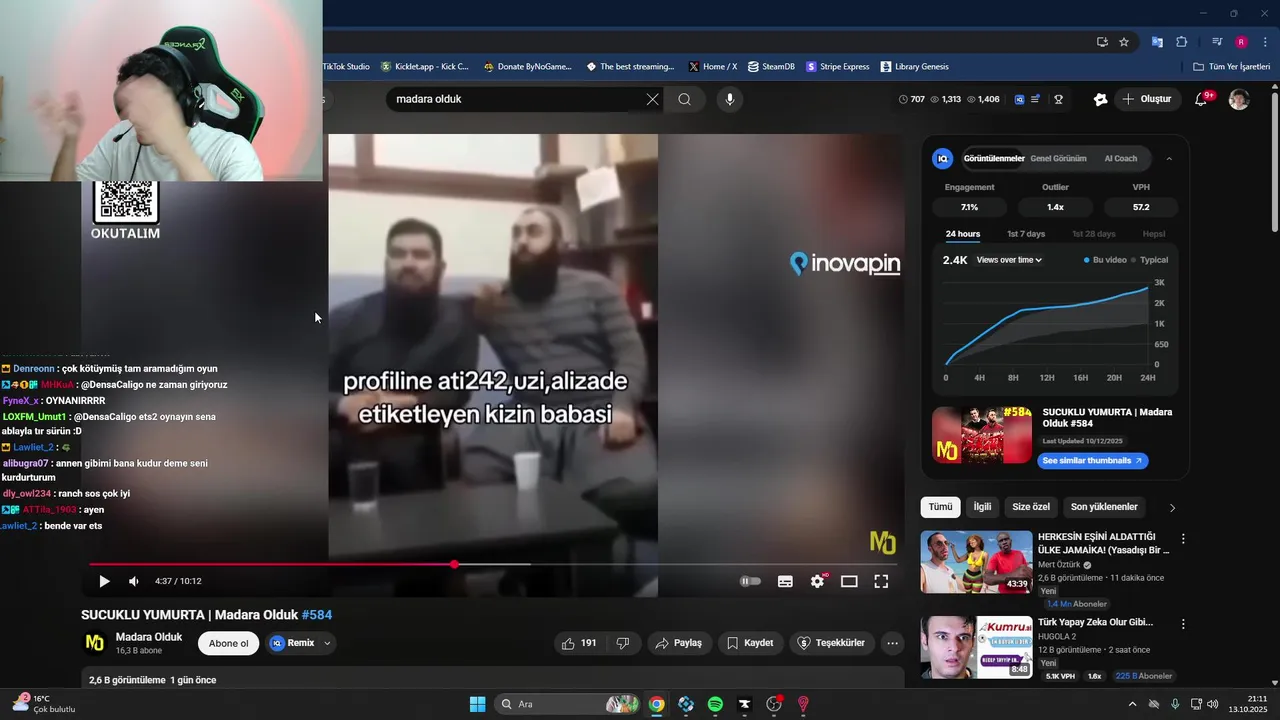Open Spotify from the taskbar
The height and width of the screenshot is (720, 1280).
pos(715,704)
